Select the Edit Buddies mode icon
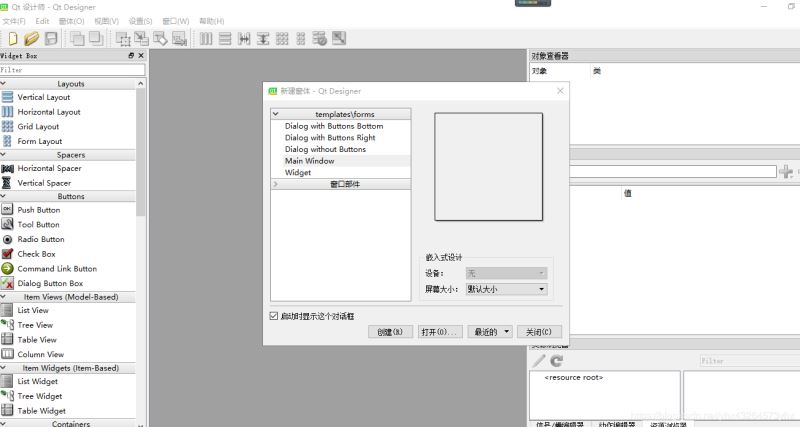Viewport: 800px width, 427px height. pyautogui.click(x=160, y=38)
